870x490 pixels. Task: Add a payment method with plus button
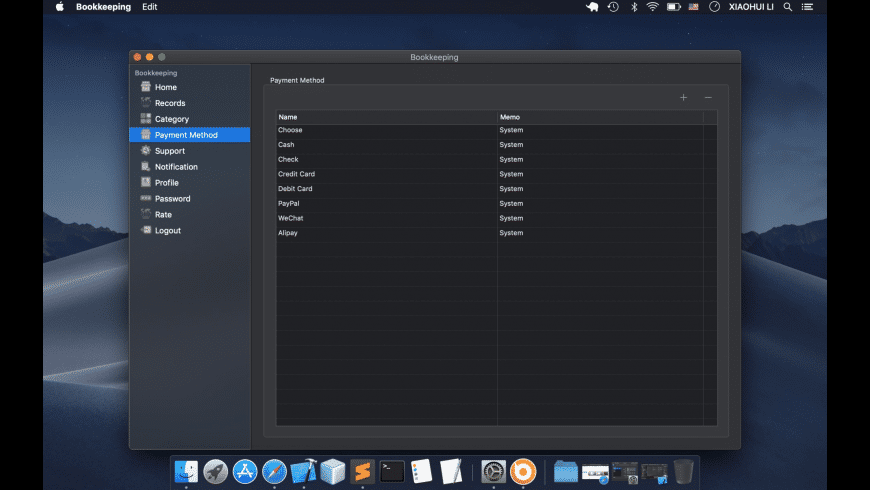pyautogui.click(x=684, y=98)
